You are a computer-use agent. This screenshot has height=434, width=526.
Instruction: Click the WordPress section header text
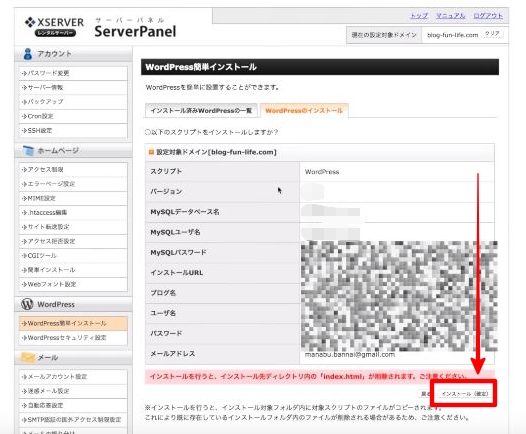point(56,305)
